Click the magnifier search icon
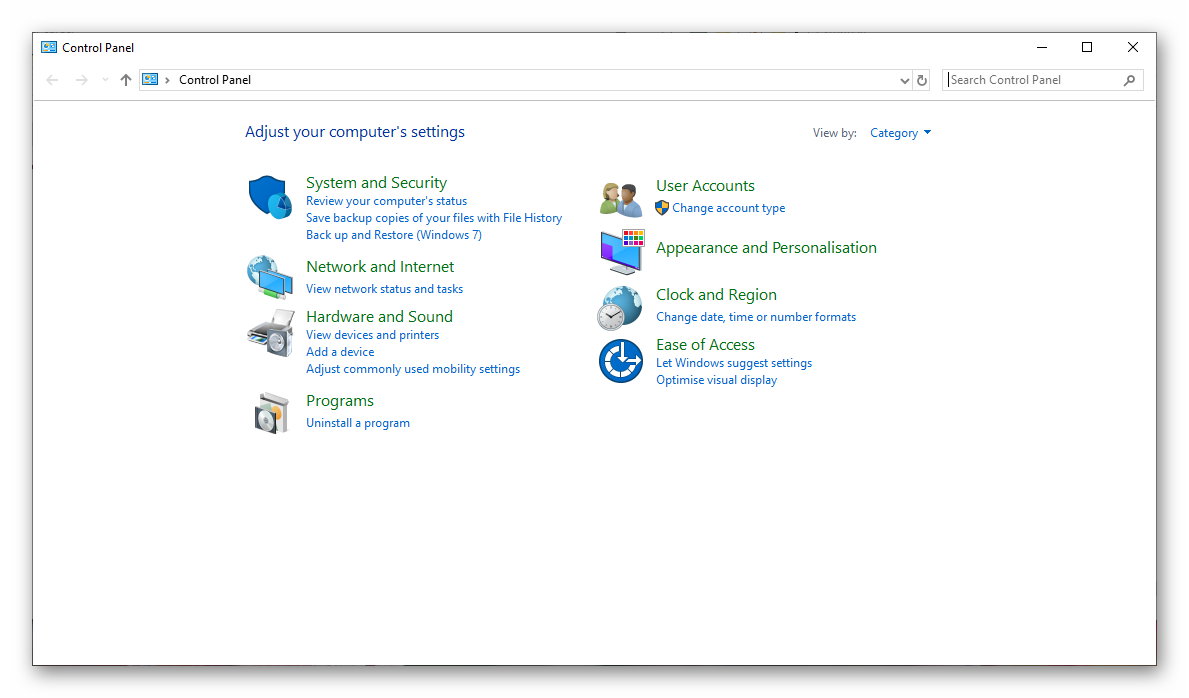The width and height of the screenshot is (1189, 698). point(1129,80)
